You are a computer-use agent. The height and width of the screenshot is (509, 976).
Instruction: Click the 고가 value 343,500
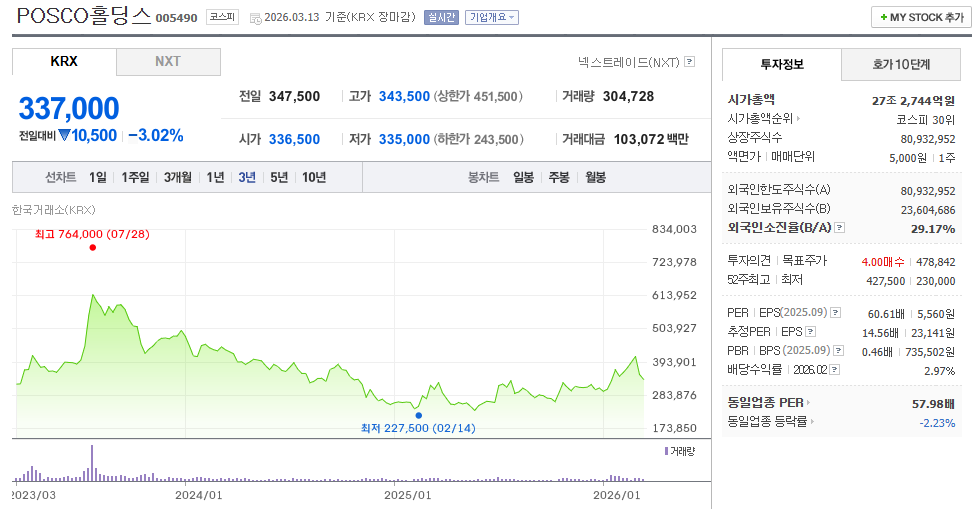point(405,96)
